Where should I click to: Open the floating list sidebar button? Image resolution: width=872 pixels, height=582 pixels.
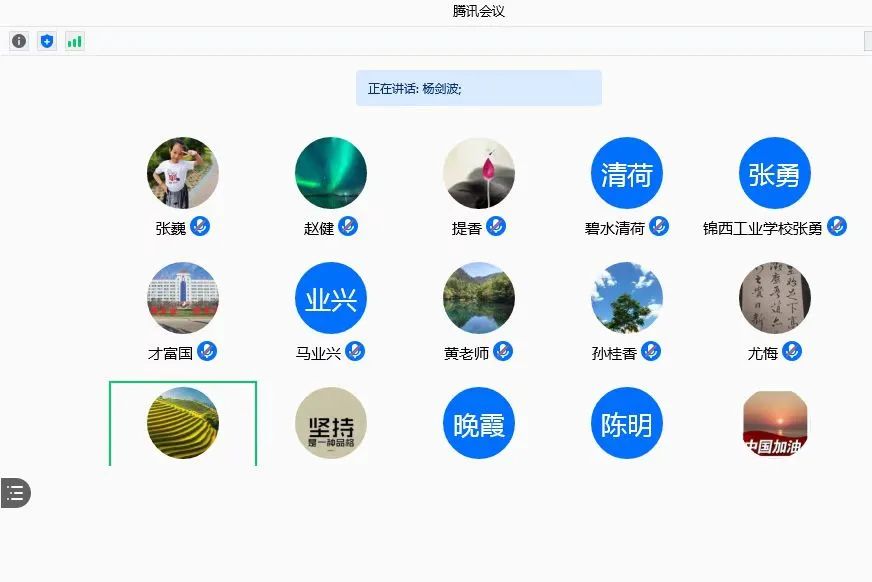coord(15,492)
